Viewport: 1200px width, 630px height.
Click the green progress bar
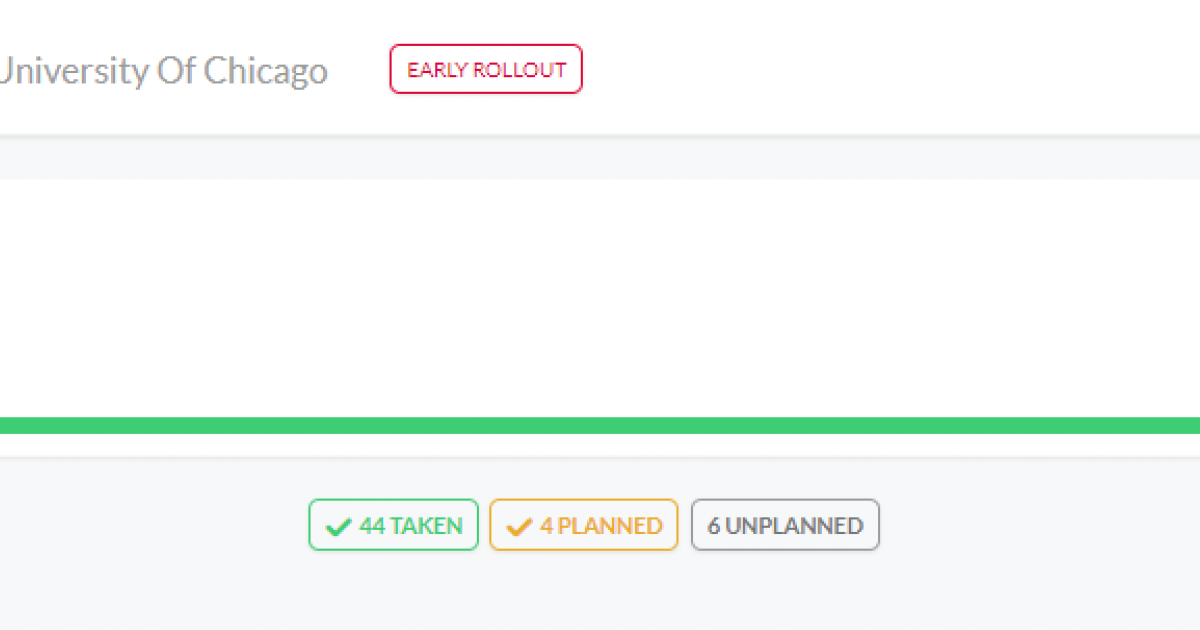600,425
